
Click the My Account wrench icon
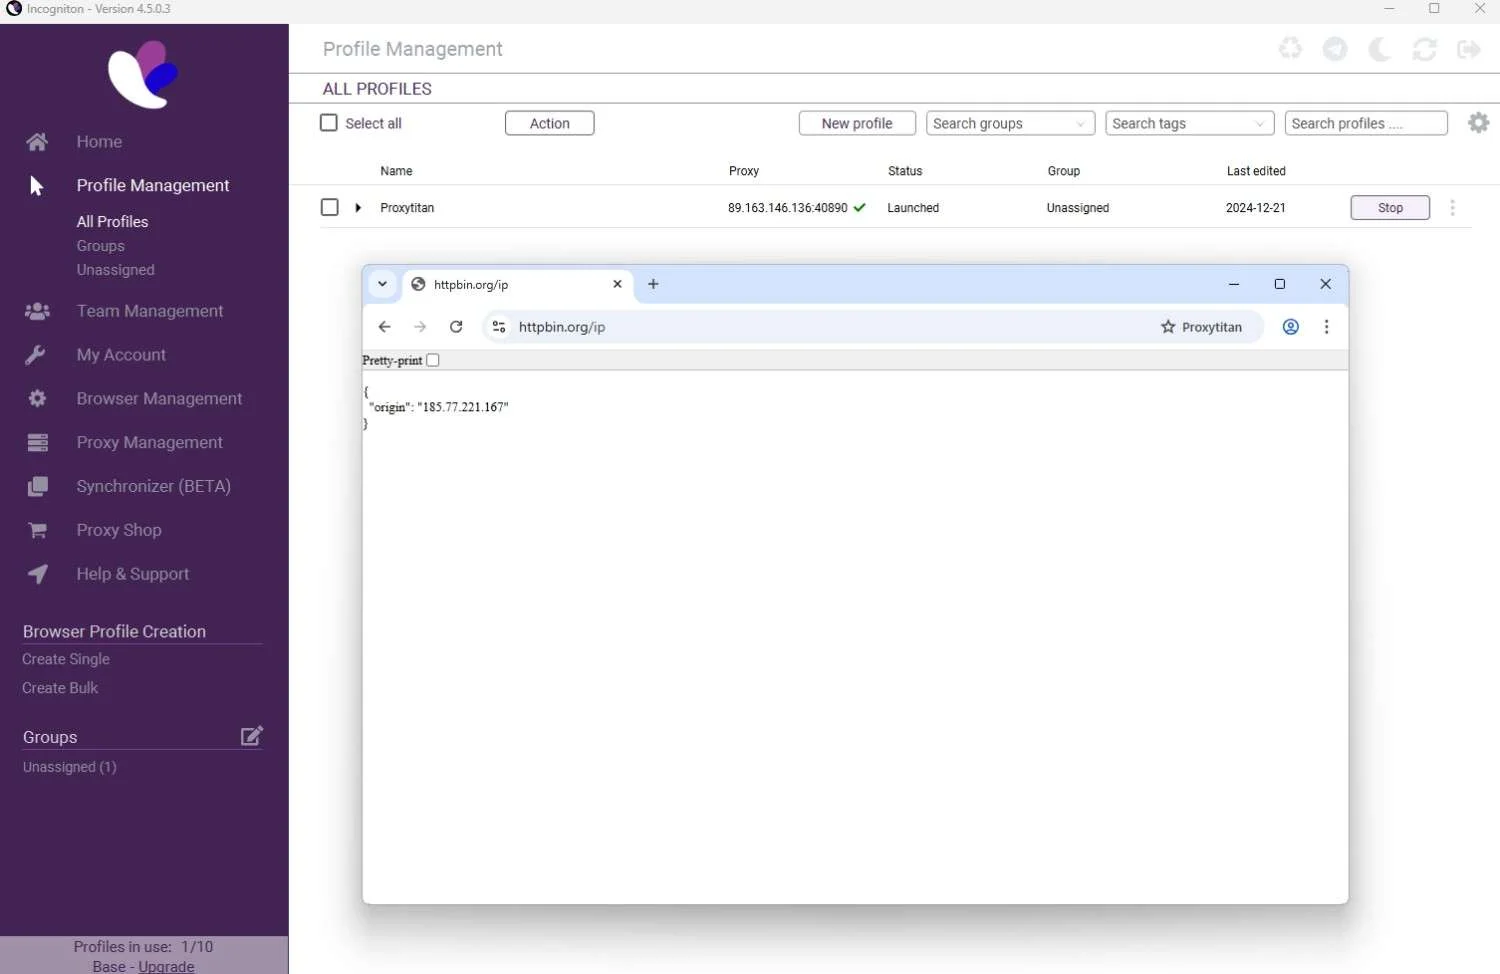[x=35, y=355]
